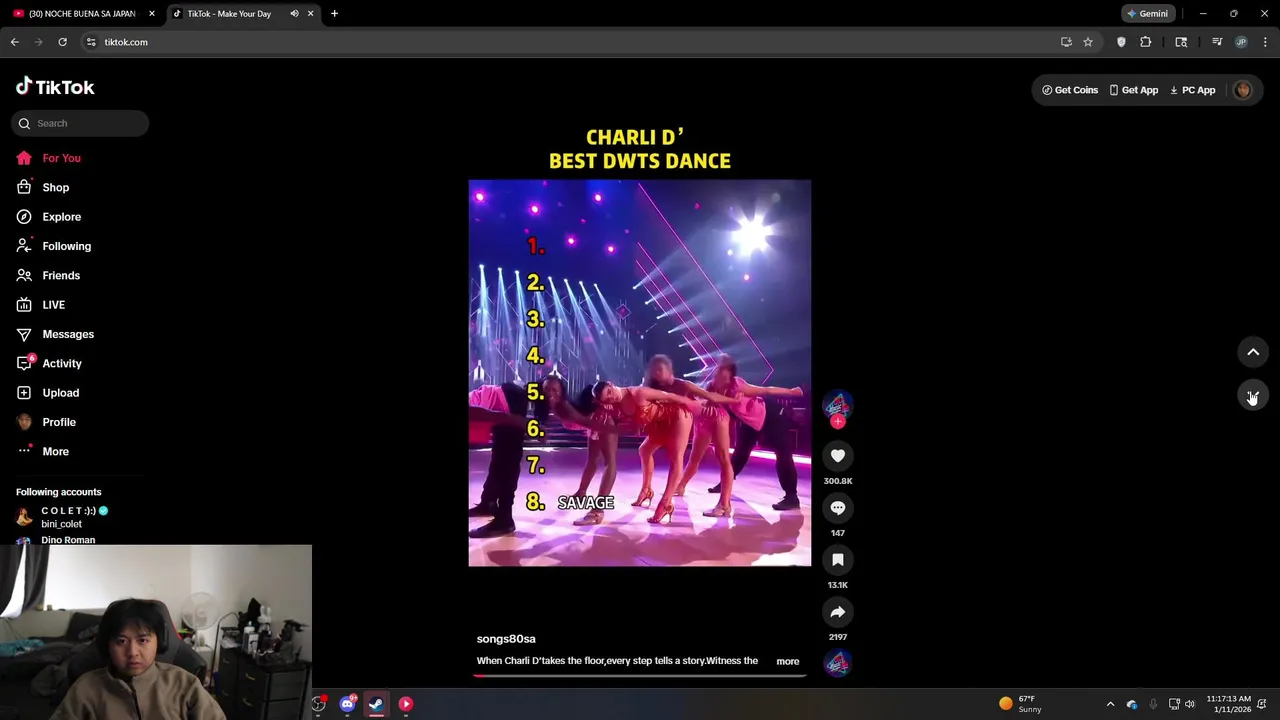This screenshot has width=1280, height=720.
Task: Open Steam from the taskbar
Action: (x=376, y=704)
